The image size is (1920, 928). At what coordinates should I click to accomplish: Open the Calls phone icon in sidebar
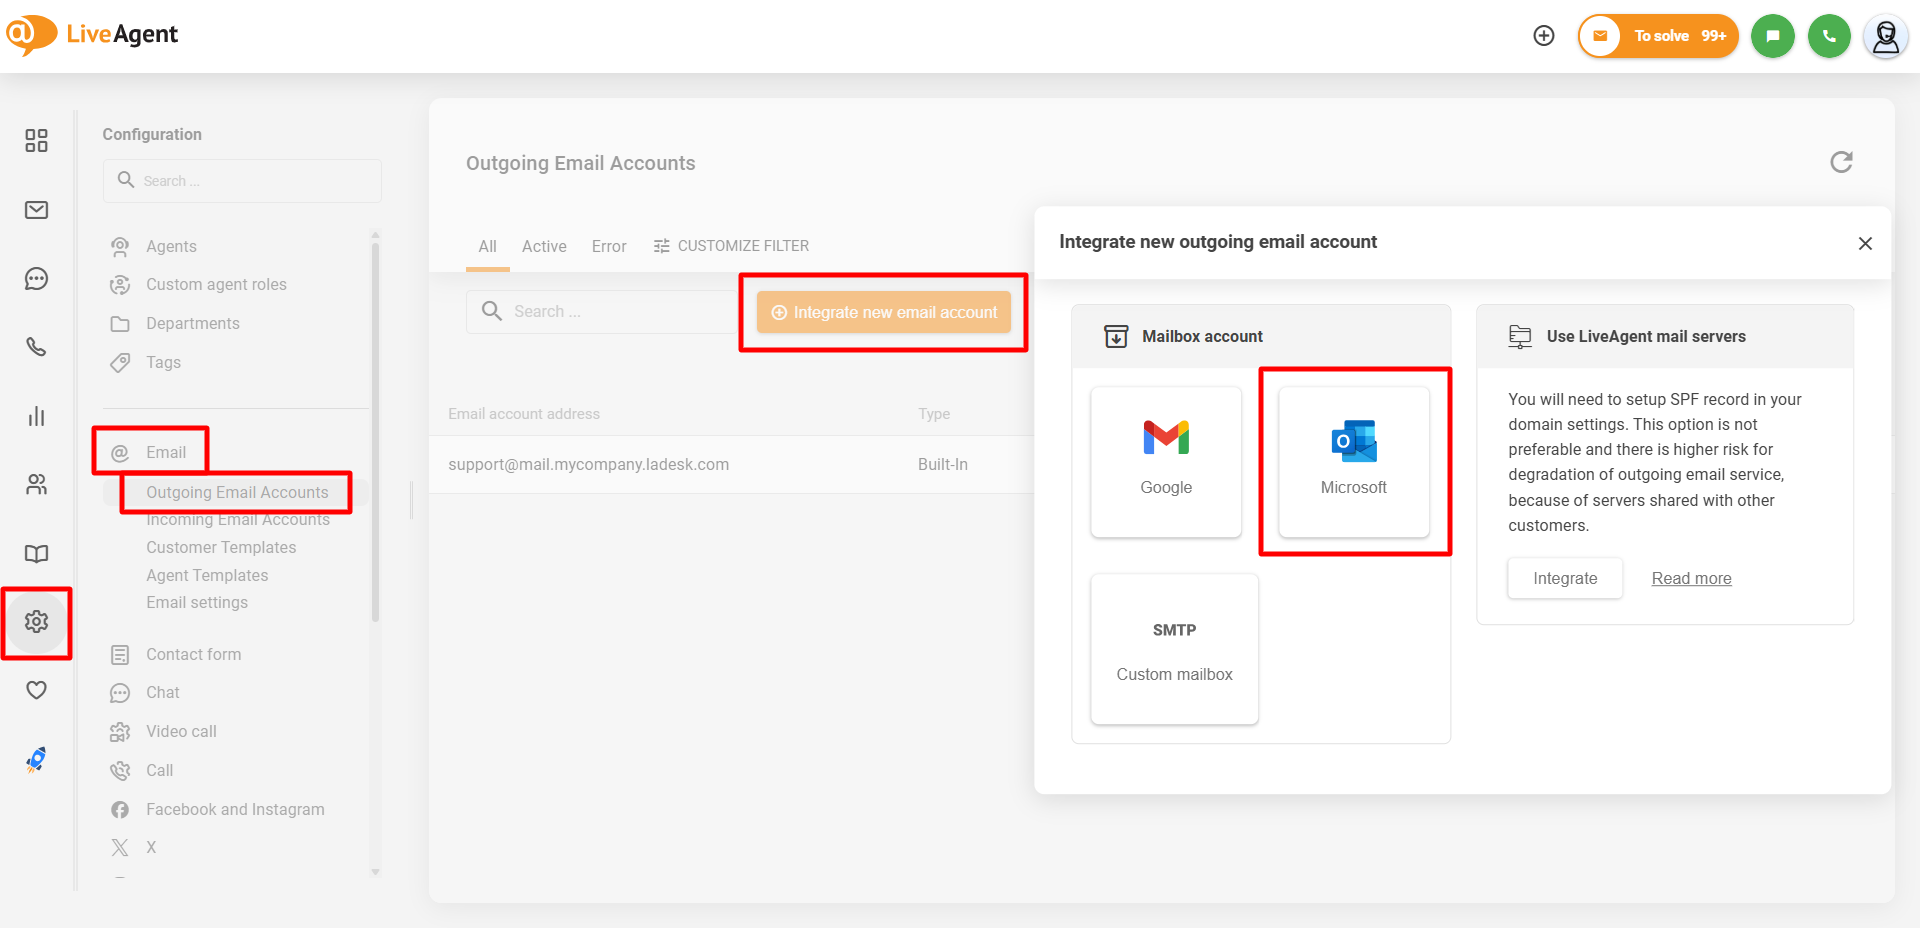(37, 347)
